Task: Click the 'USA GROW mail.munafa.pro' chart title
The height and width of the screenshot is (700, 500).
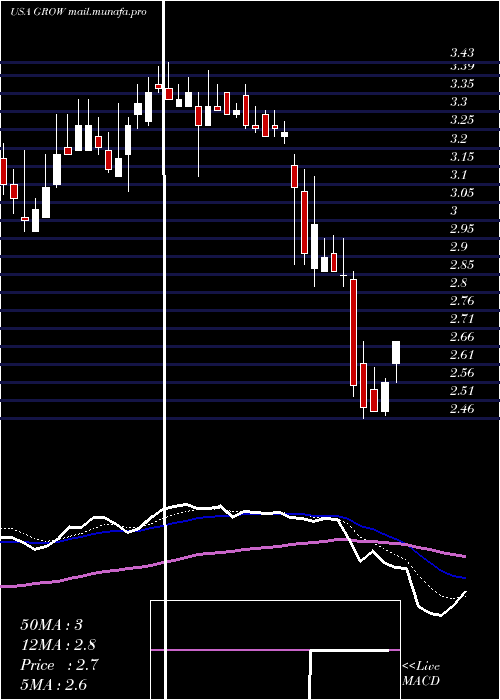Action: (78, 12)
